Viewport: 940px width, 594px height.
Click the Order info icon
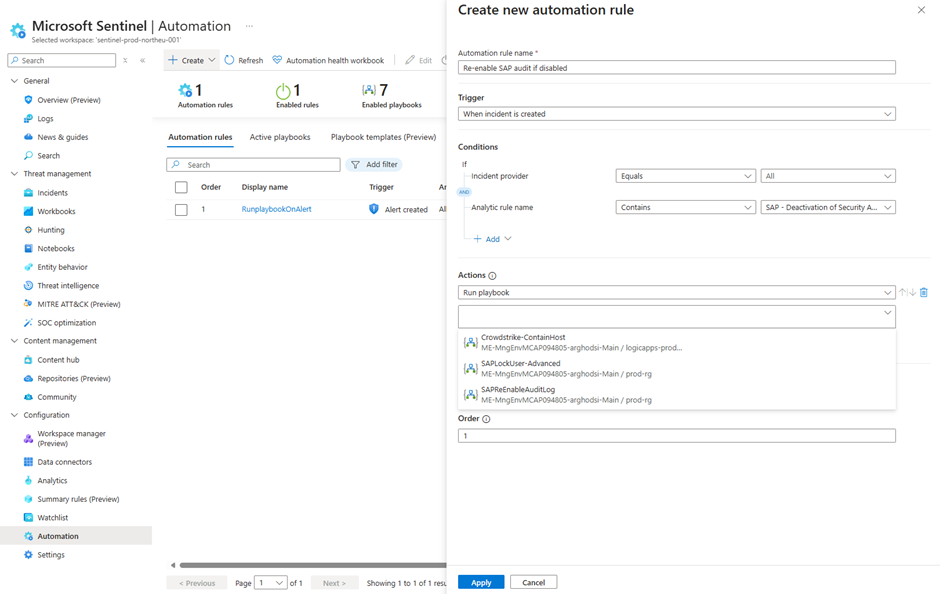pyautogui.click(x=486, y=419)
